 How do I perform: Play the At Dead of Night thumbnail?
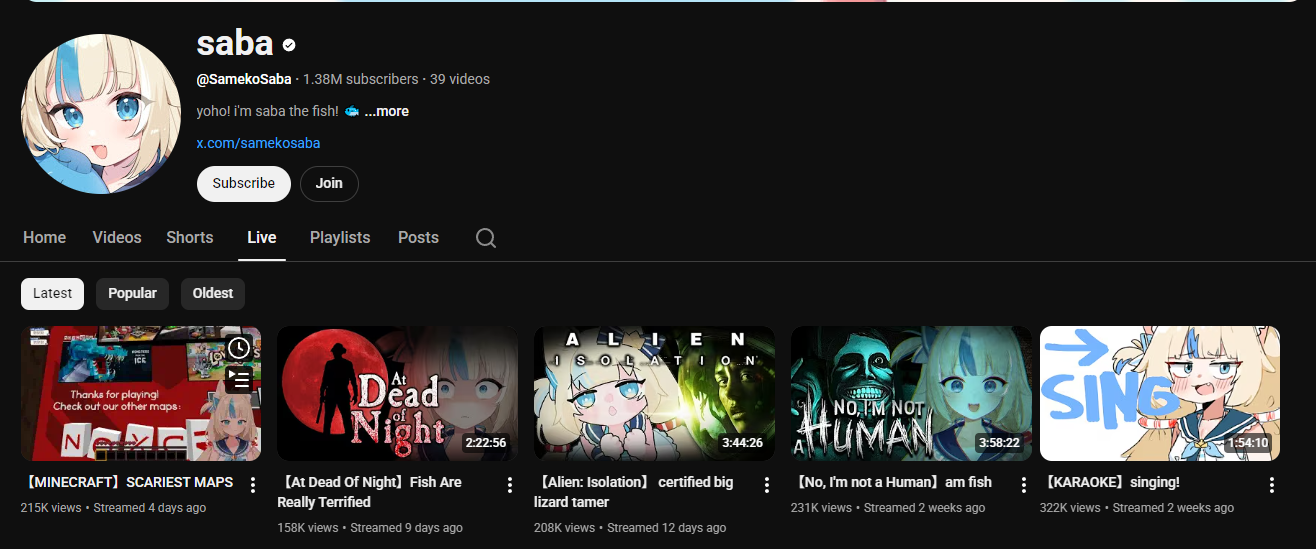click(397, 393)
